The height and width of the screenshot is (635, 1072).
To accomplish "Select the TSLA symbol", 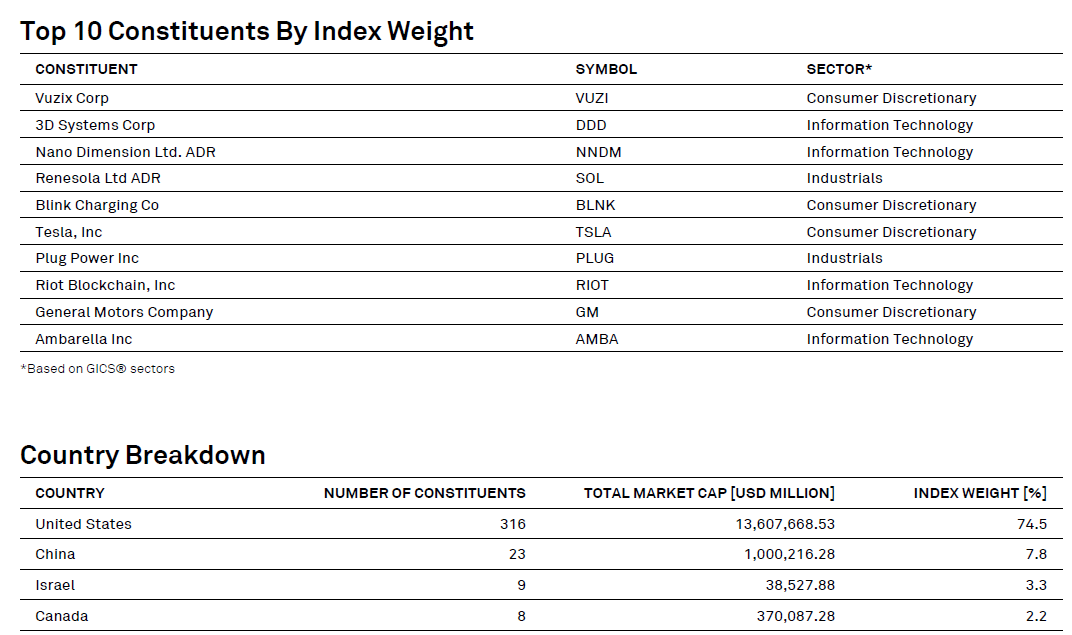I will tap(592, 231).
